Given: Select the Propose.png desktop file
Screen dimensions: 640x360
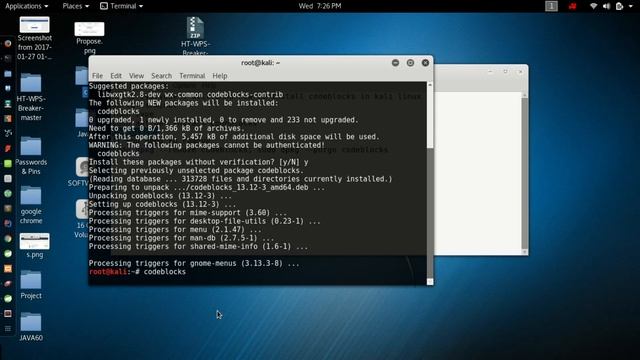Looking at the screenshot, I should click(89, 38).
